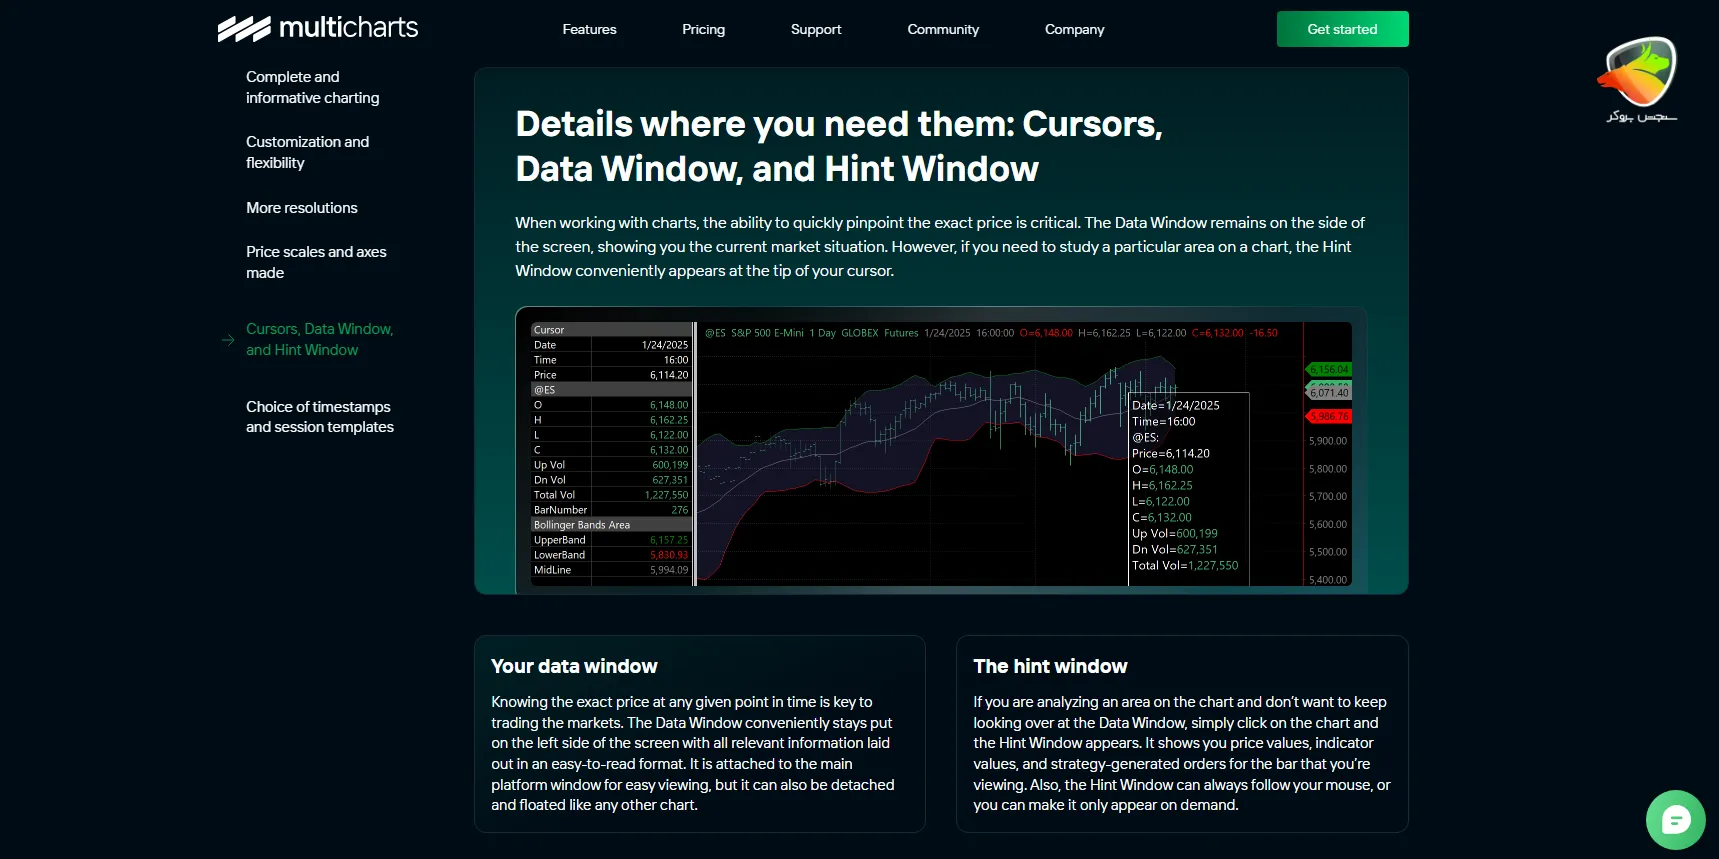Click the @ES header row in data window
Screen dimensions: 1719x859
coord(610,389)
